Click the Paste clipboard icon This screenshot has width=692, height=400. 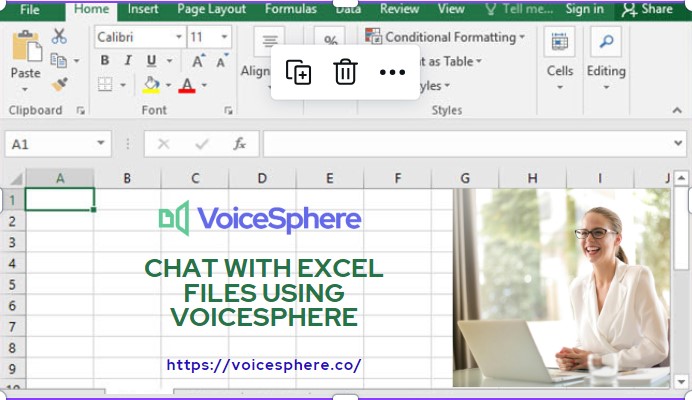tap(26, 46)
